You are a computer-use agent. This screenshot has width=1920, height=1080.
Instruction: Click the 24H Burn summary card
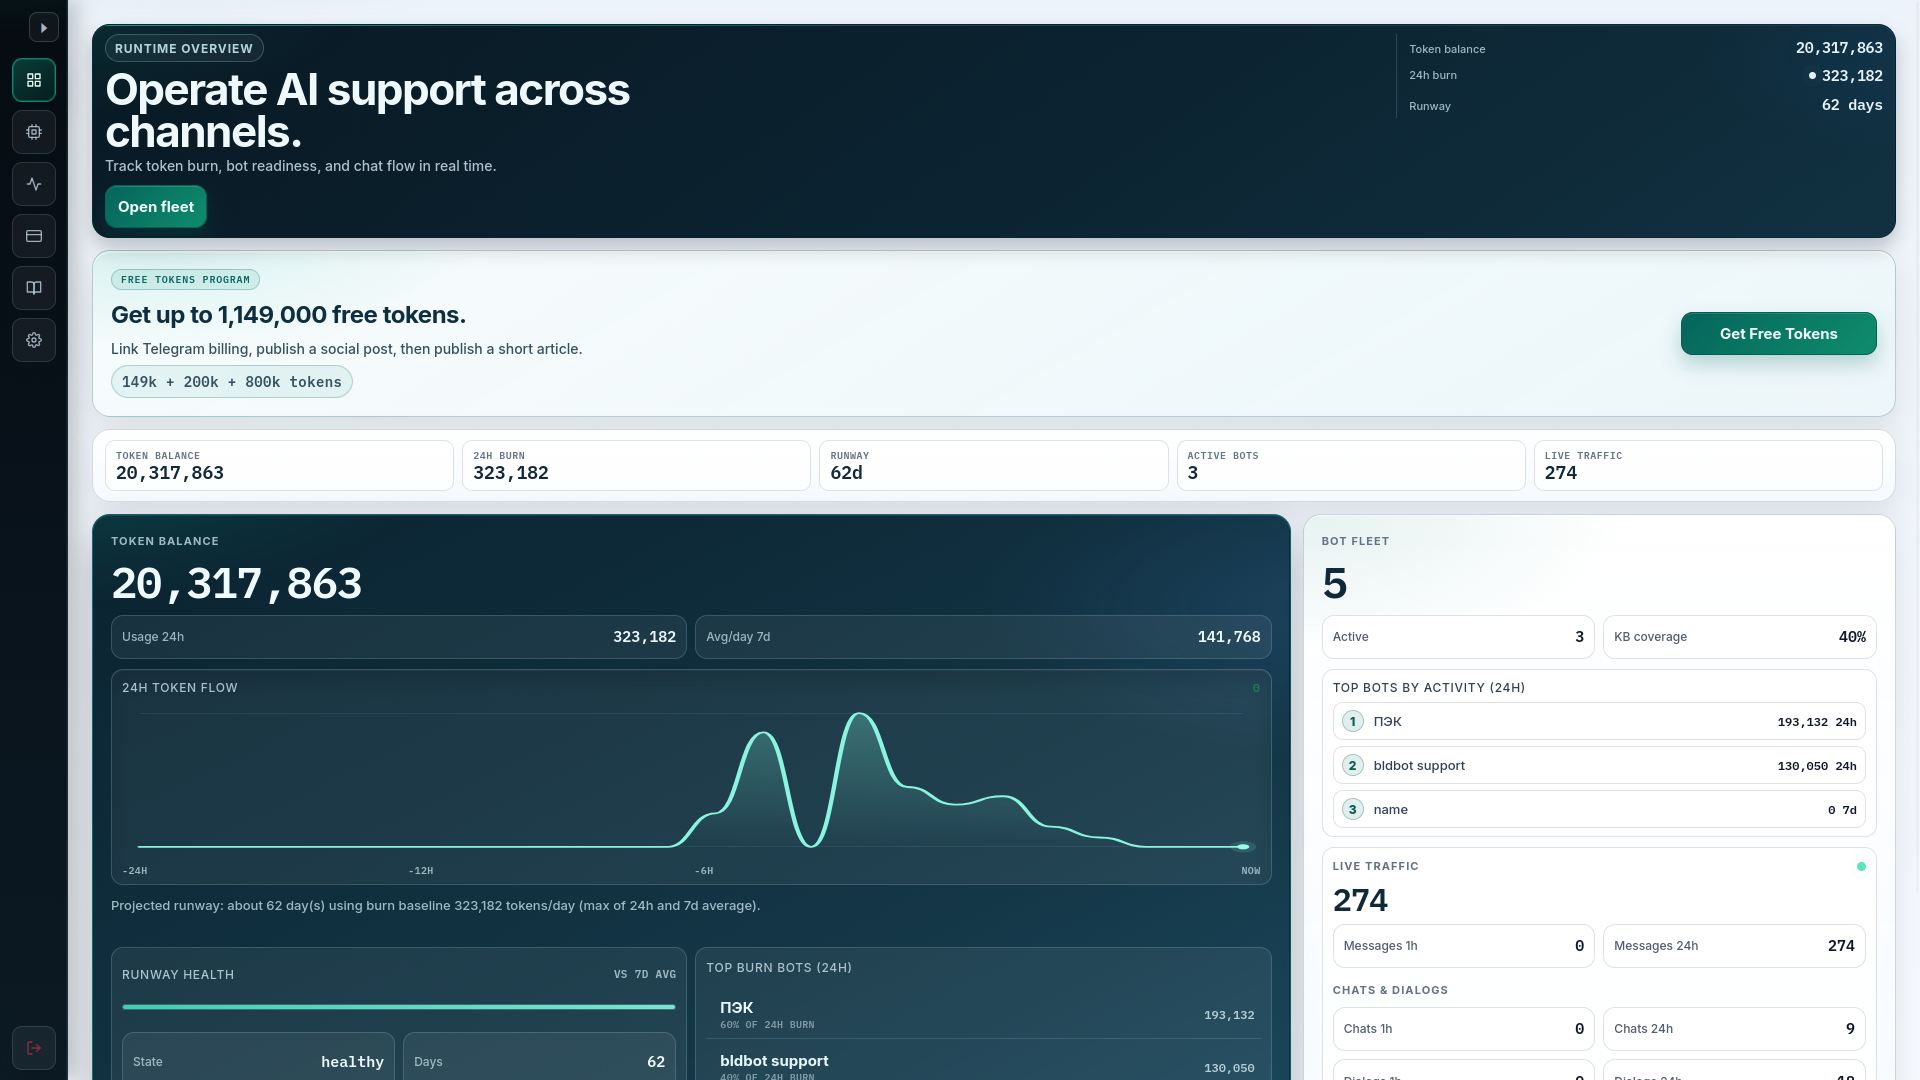tap(636, 466)
